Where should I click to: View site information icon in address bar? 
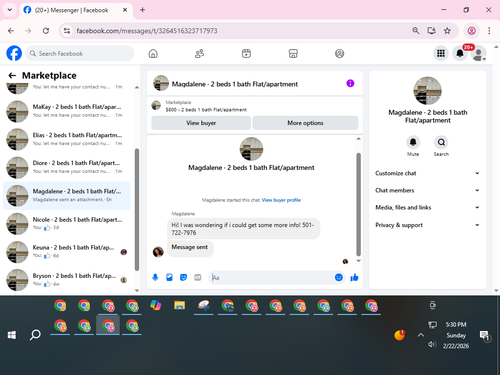tap(67, 31)
